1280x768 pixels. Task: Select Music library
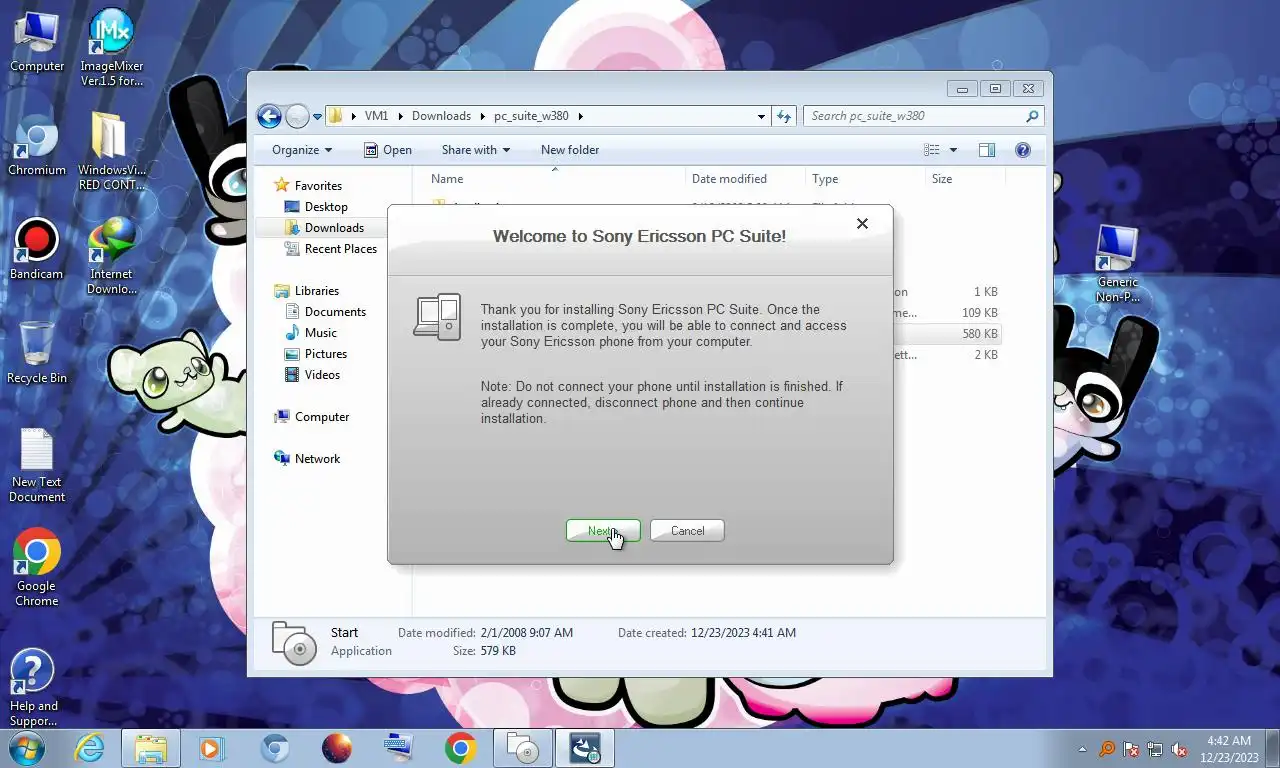311,333
